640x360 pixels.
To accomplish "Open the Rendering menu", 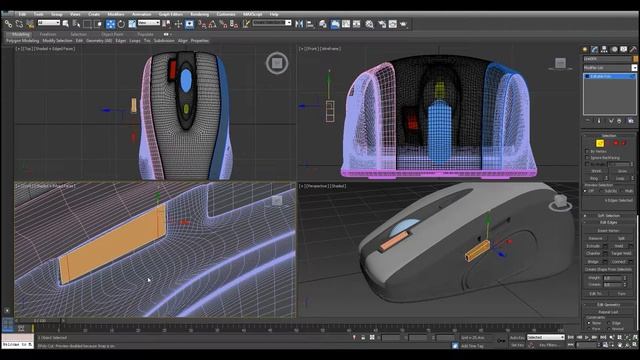I will [200, 14].
